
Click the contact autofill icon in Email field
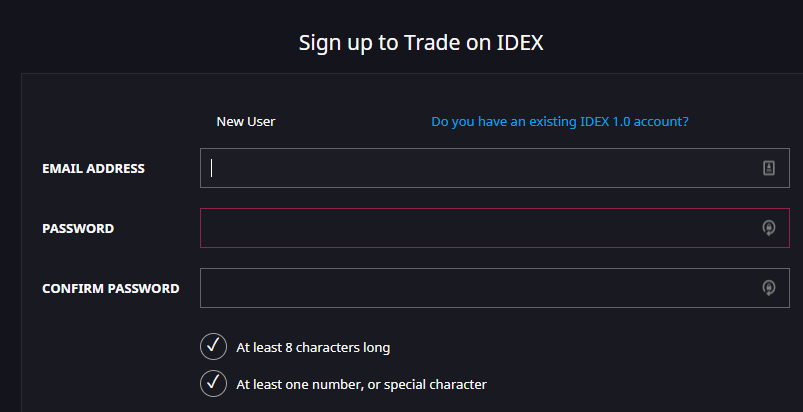tap(768, 168)
